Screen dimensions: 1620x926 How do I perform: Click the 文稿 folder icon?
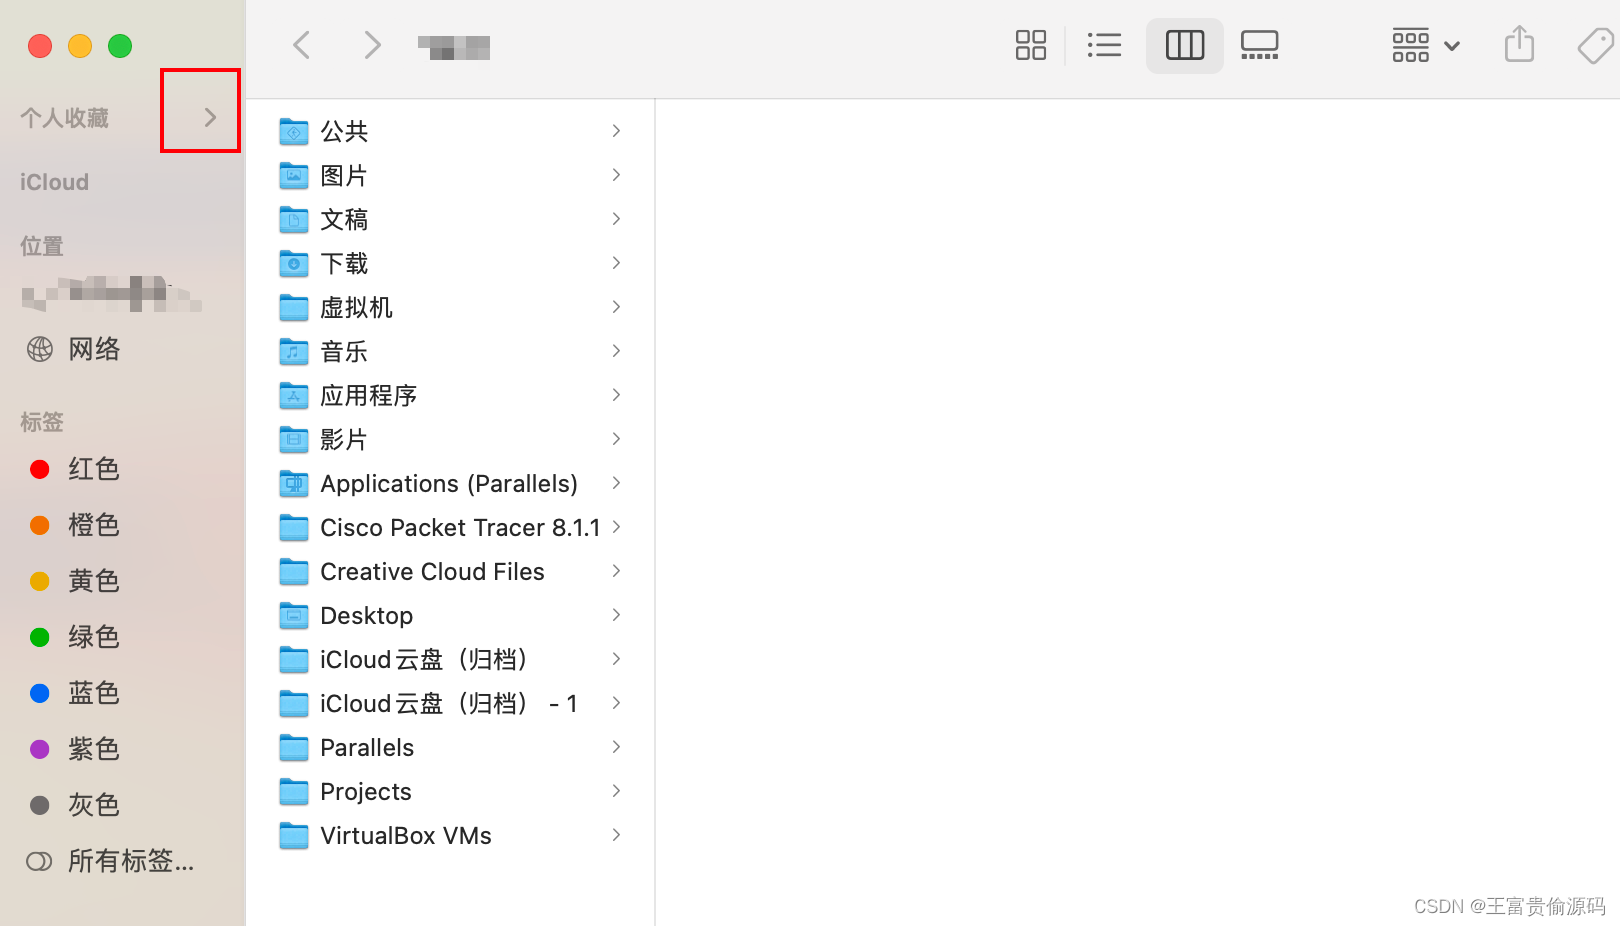(x=294, y=219)
